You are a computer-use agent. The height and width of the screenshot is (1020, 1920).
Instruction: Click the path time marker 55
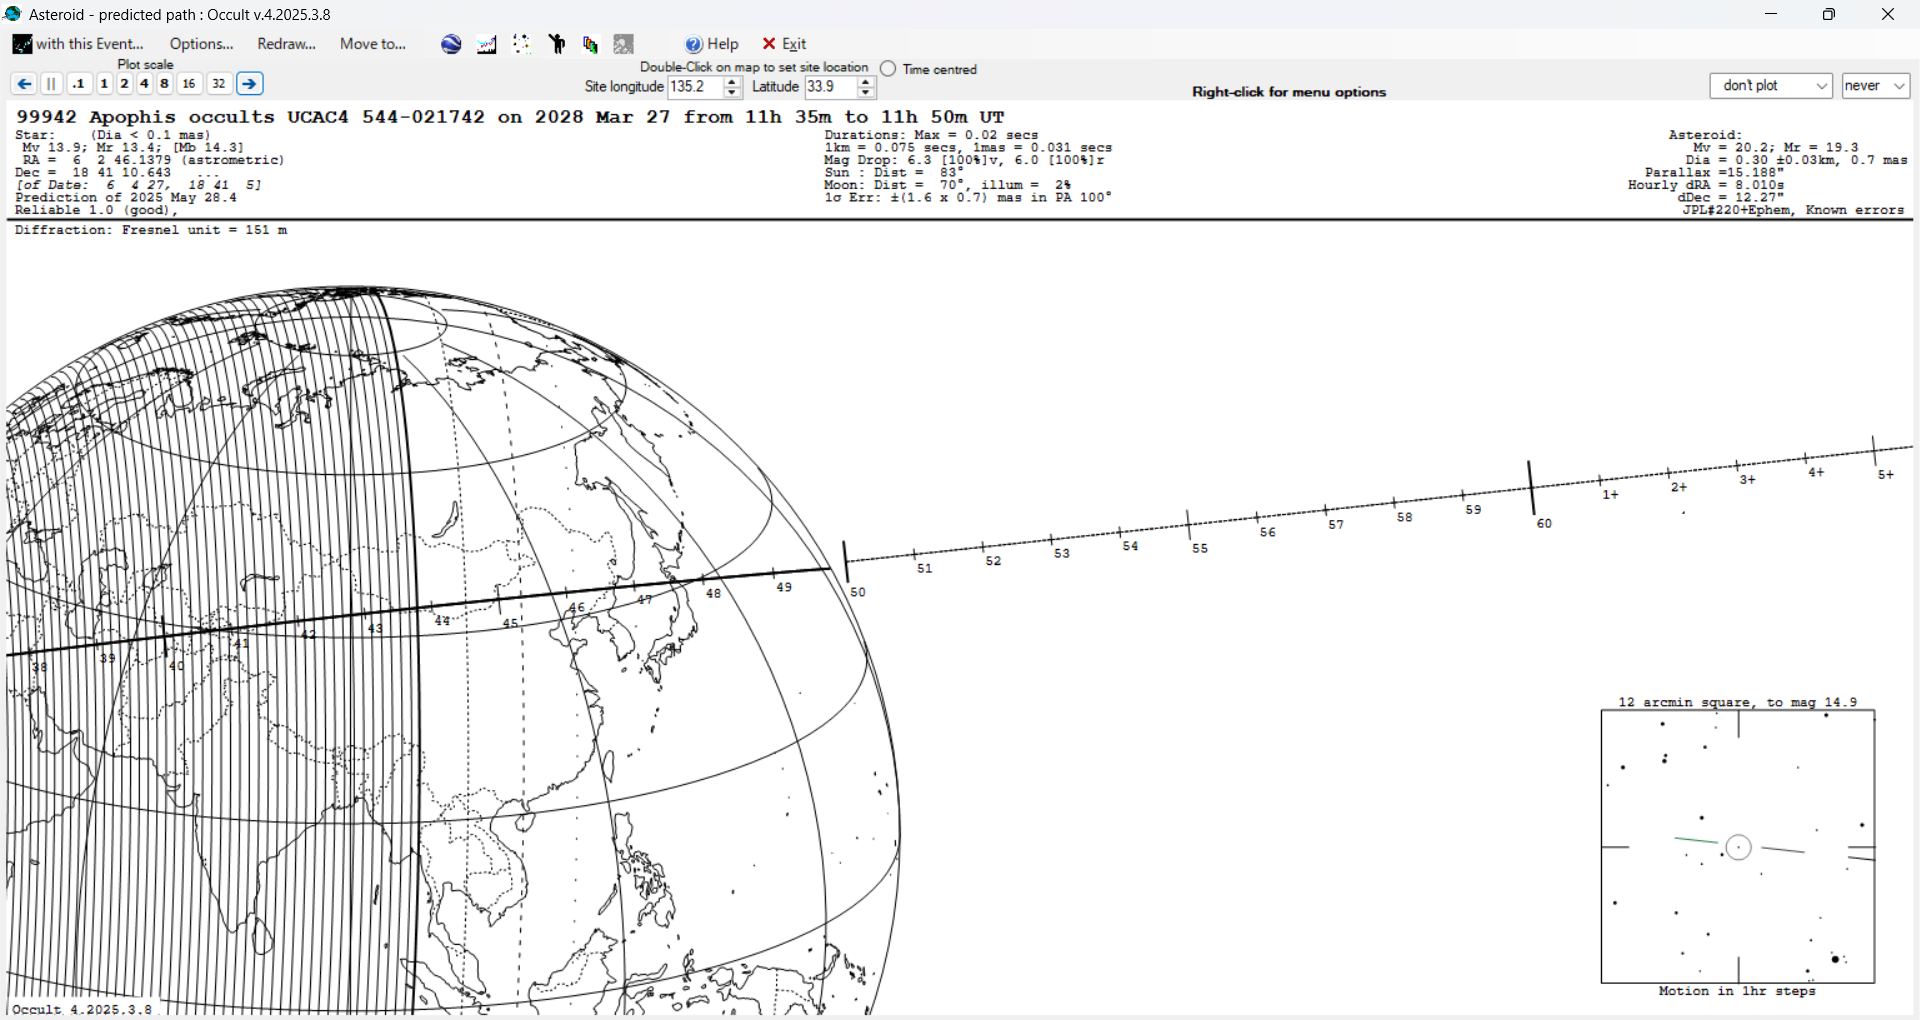tap(1200, 549)
